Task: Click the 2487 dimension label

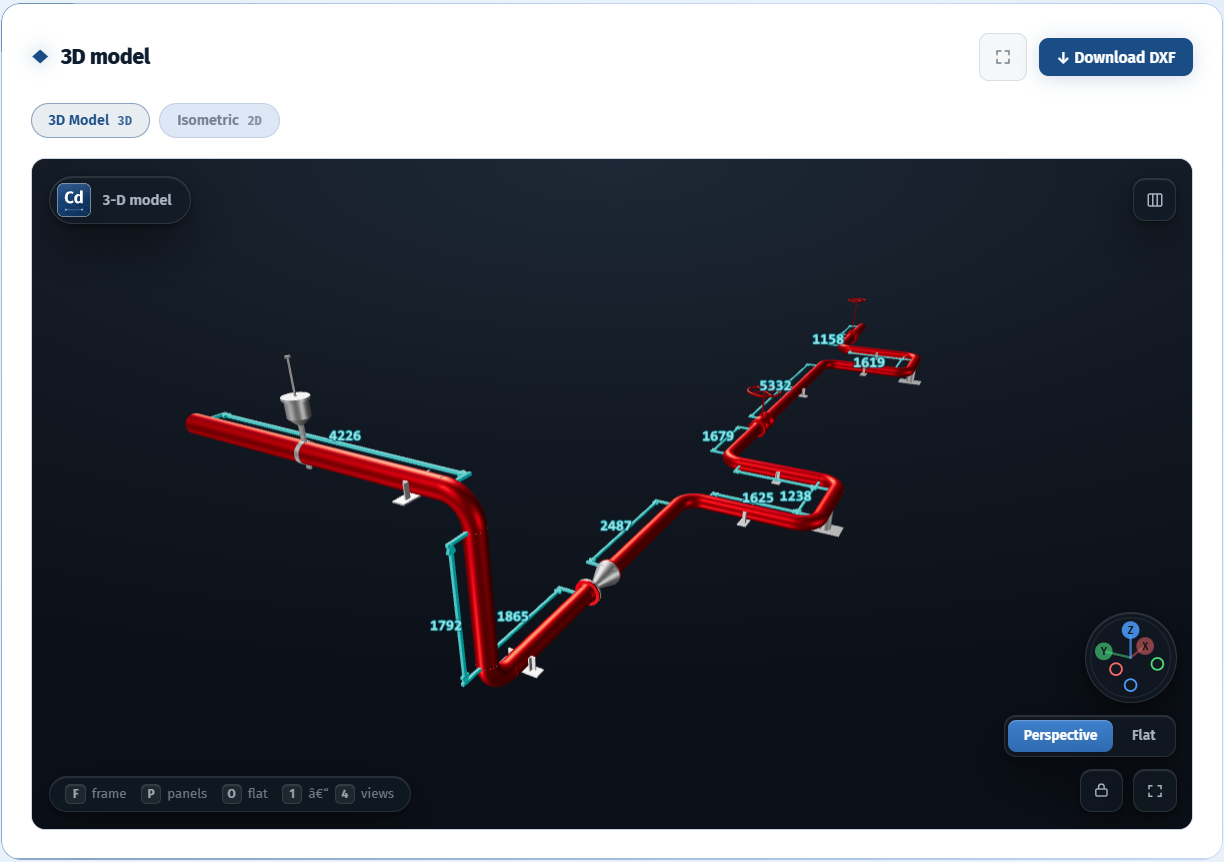Action: pos(616,526)
